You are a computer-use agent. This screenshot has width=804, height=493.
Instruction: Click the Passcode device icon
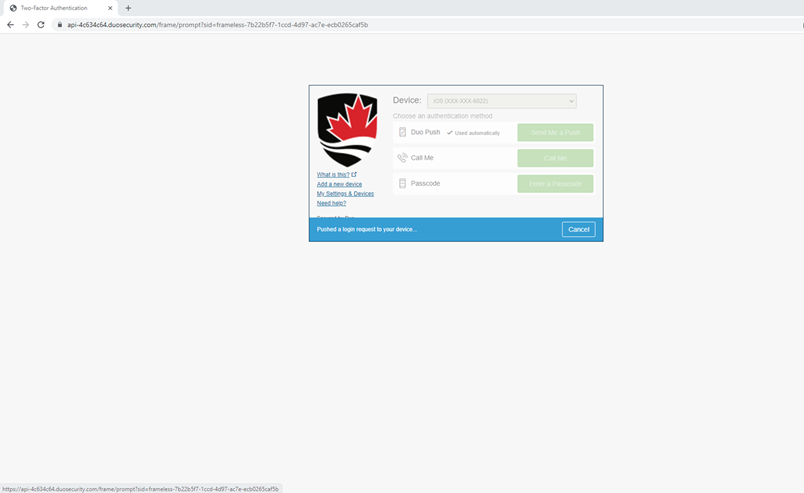(x=402, y=184)
